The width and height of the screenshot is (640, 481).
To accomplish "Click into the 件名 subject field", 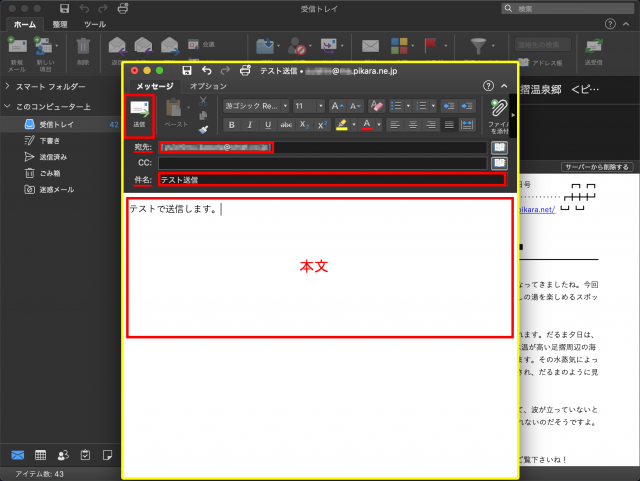I will click(330, 180).
